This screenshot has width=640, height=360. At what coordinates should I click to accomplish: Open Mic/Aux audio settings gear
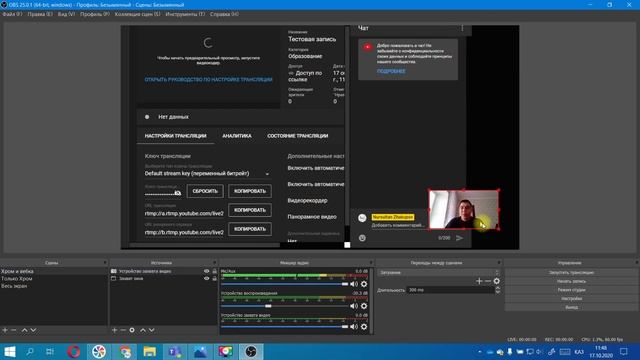click(364, 284)
